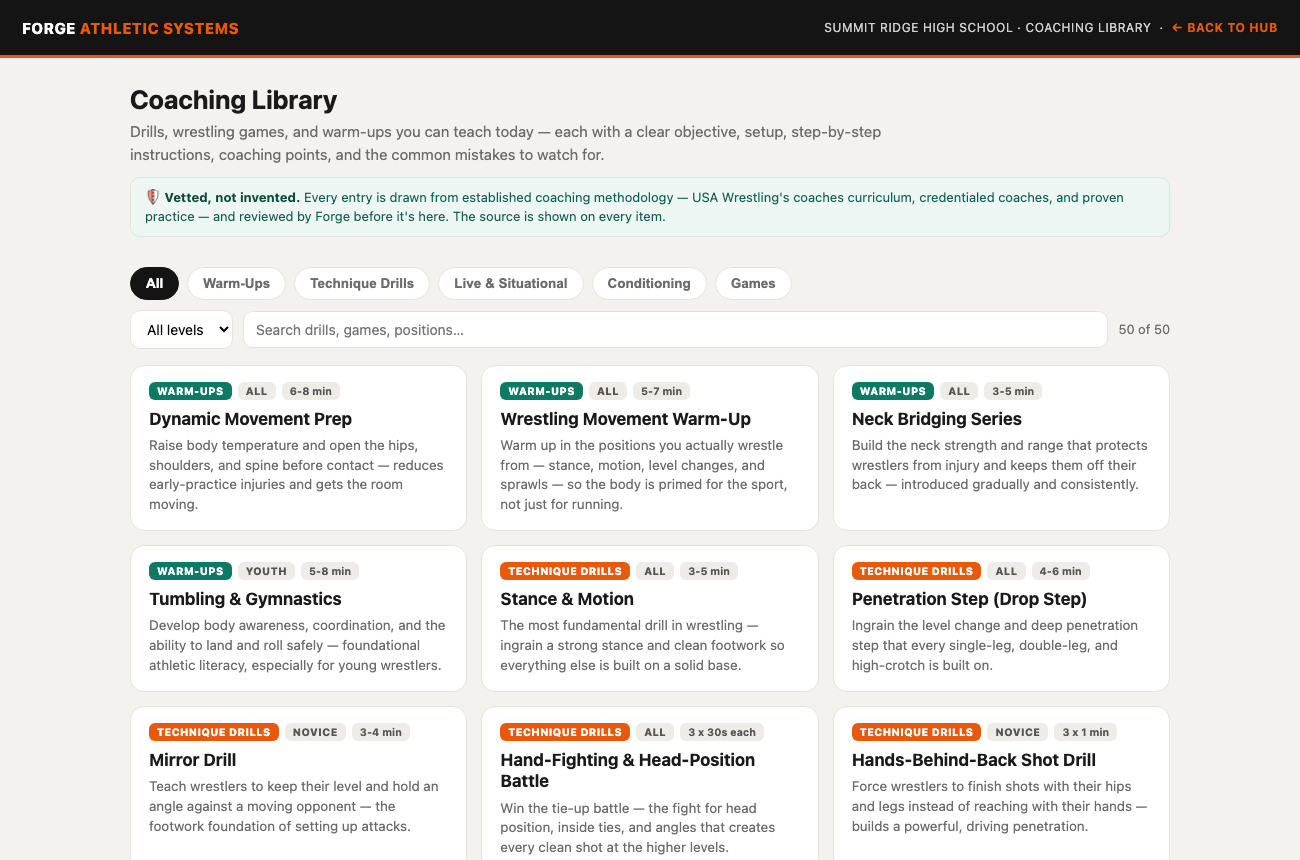Click the 6-8 min duration tag
This screenshot has width=1300, height=860.
pos(311,391)
